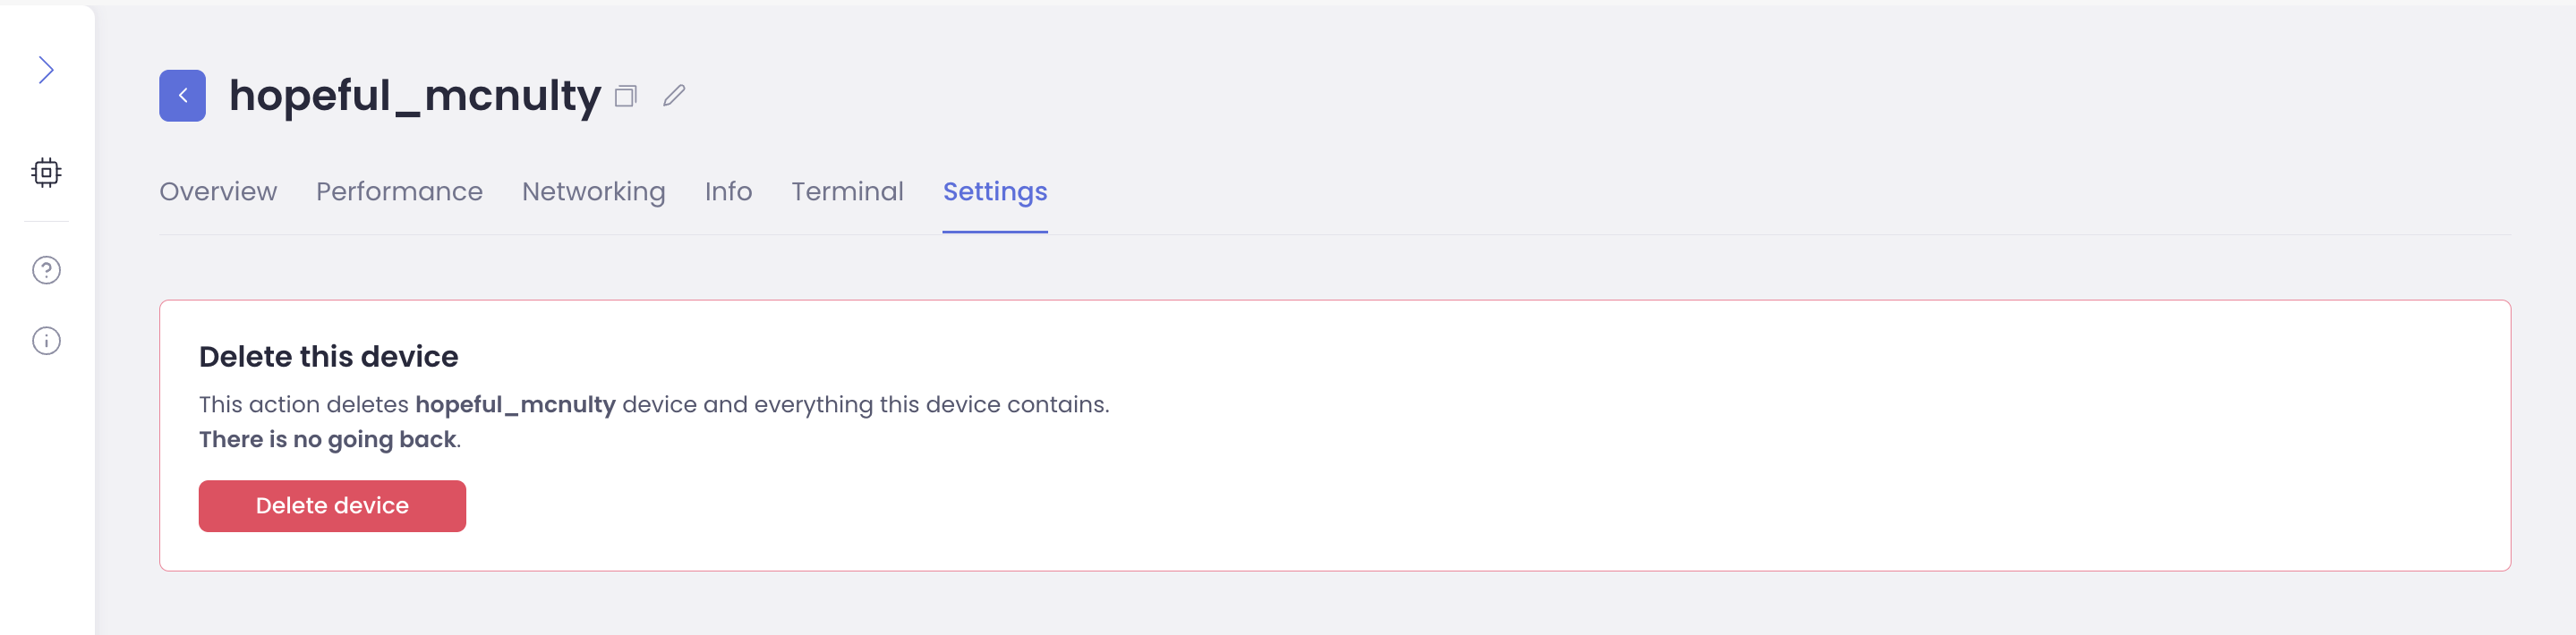
Task: Click the active Settings tab
Action: click(x=994, y=191)
